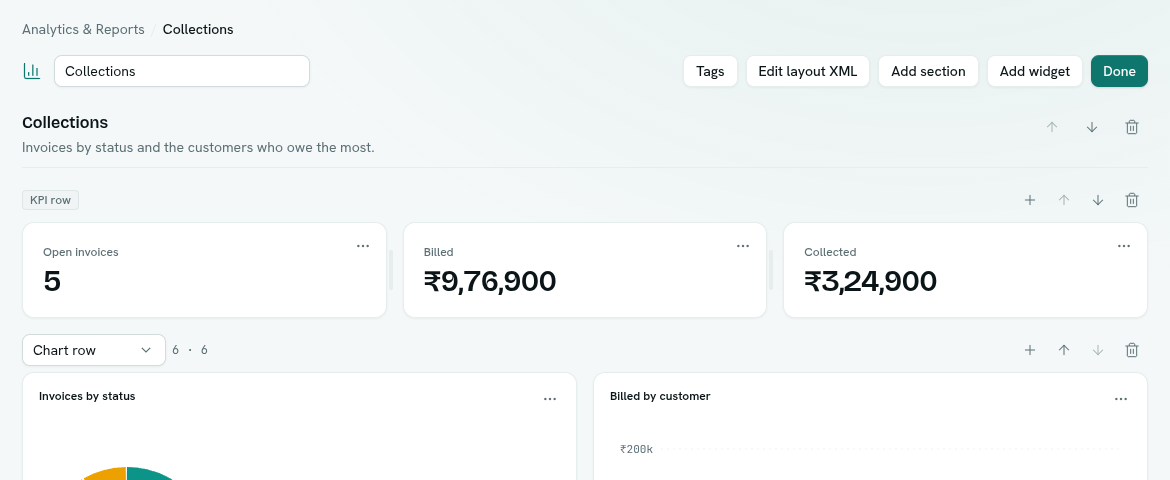Add a widget to the KPI row
This screenshot has width=1170, height=480.
click(1030, 200)
